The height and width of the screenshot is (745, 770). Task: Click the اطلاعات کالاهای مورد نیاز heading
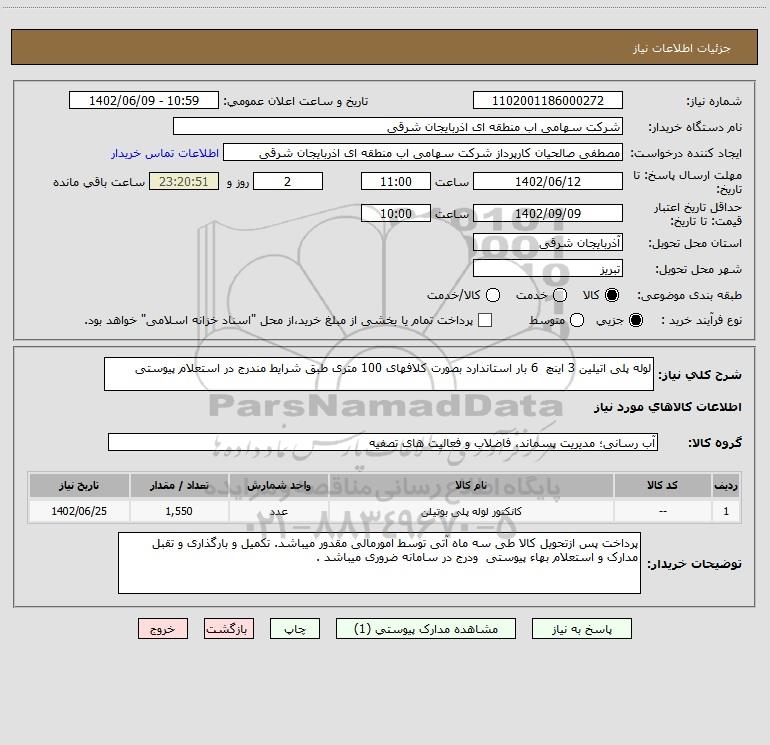[667, 407]
